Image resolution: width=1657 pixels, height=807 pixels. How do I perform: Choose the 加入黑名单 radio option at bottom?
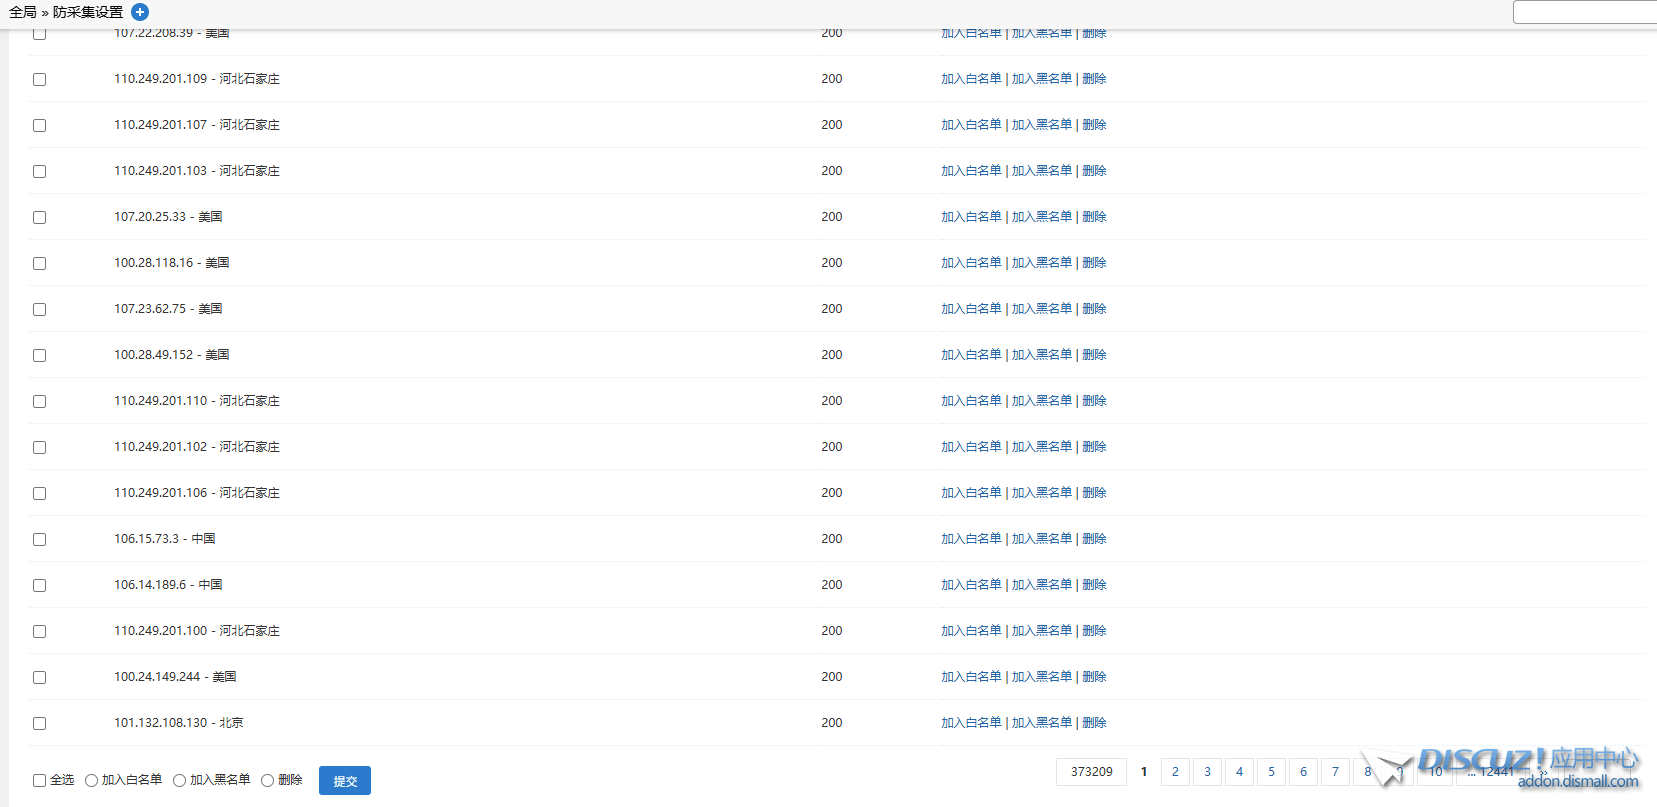pyautogui.click(x=180, y=780)
